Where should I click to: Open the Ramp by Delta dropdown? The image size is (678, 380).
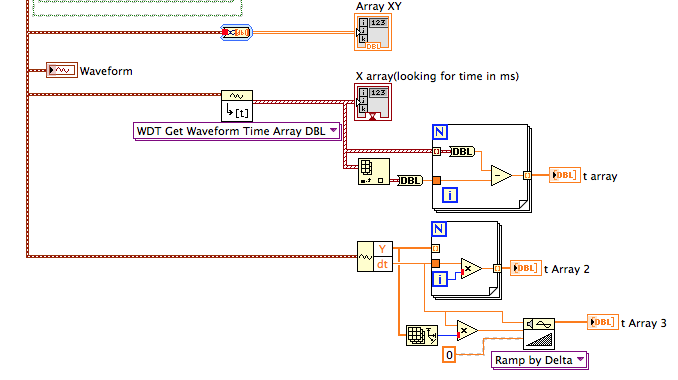pyautogui.click(x=581, y=359)
